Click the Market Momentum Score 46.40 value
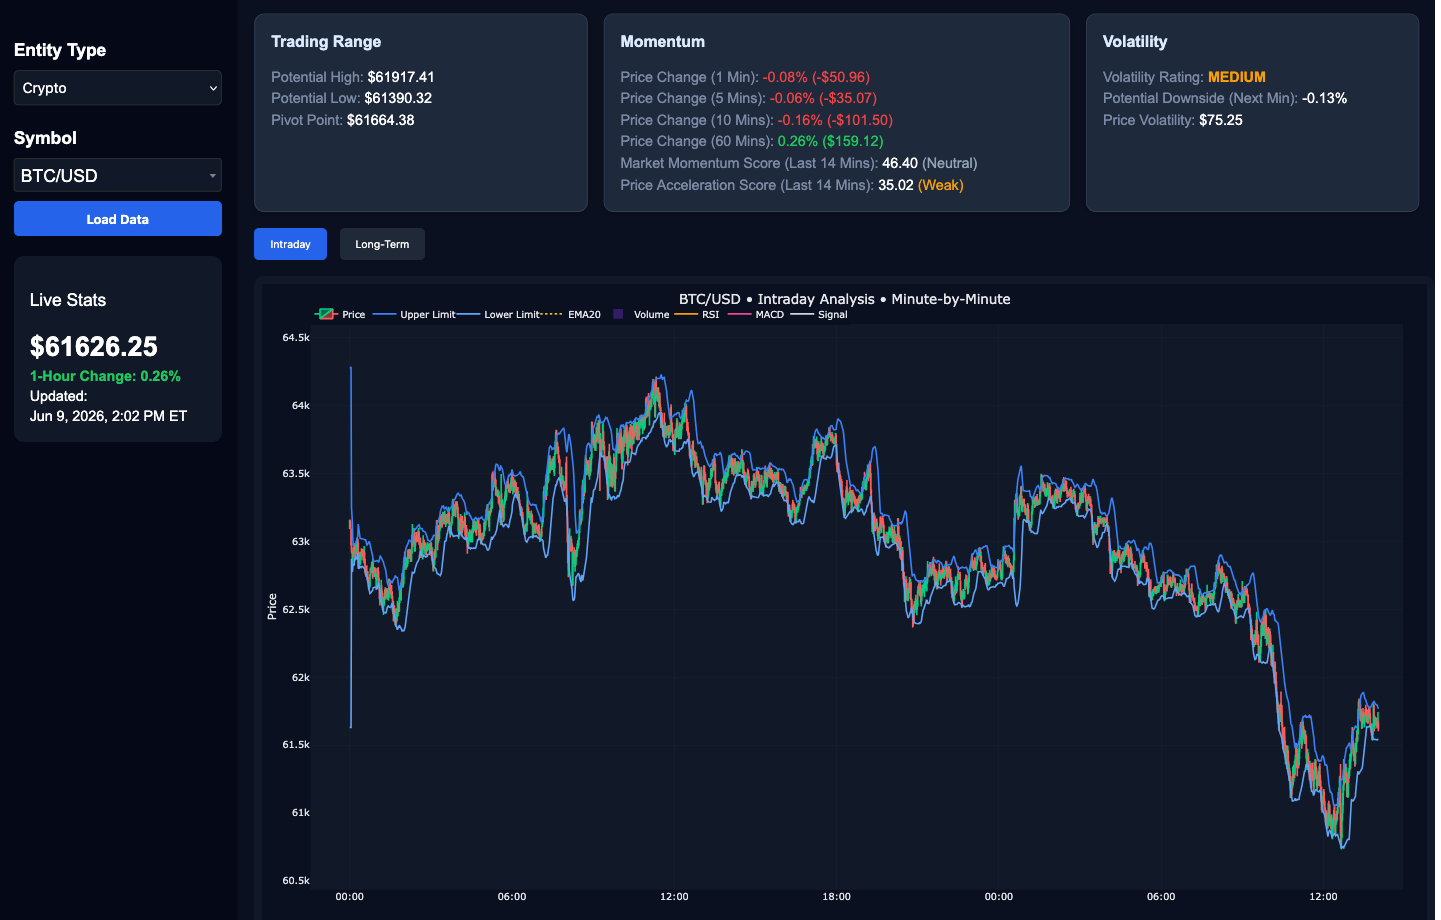Viewport: 1441px width, 920px height. point(900,163)
